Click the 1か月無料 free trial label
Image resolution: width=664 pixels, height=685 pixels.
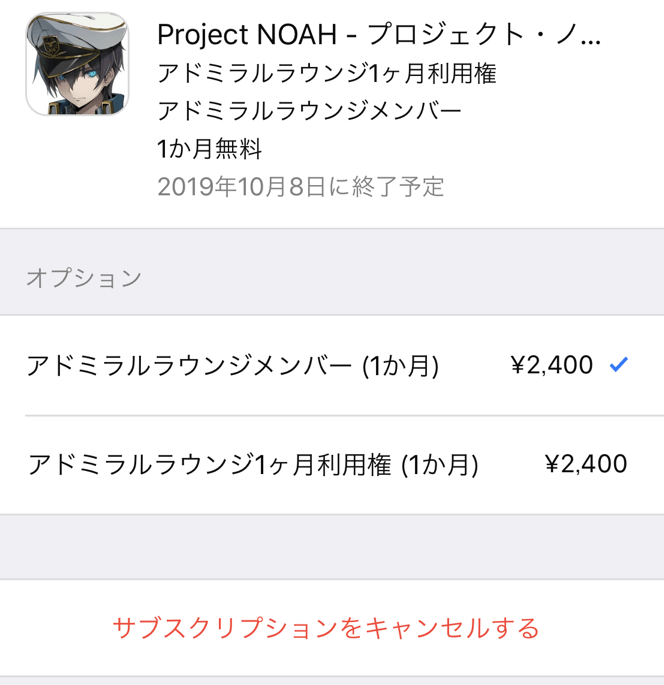coord(210,149)
